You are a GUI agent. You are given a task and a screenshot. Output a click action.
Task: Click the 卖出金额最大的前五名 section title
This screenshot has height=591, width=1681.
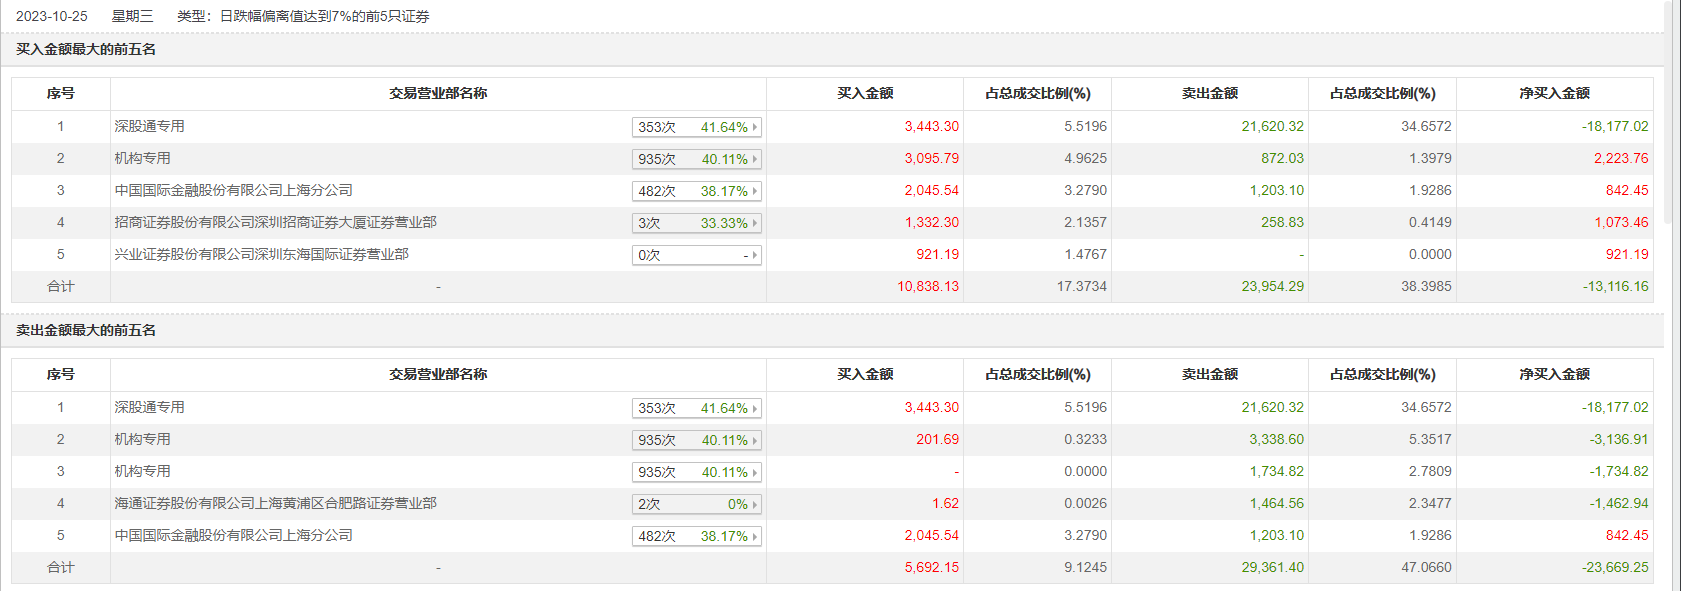[86, 330]
